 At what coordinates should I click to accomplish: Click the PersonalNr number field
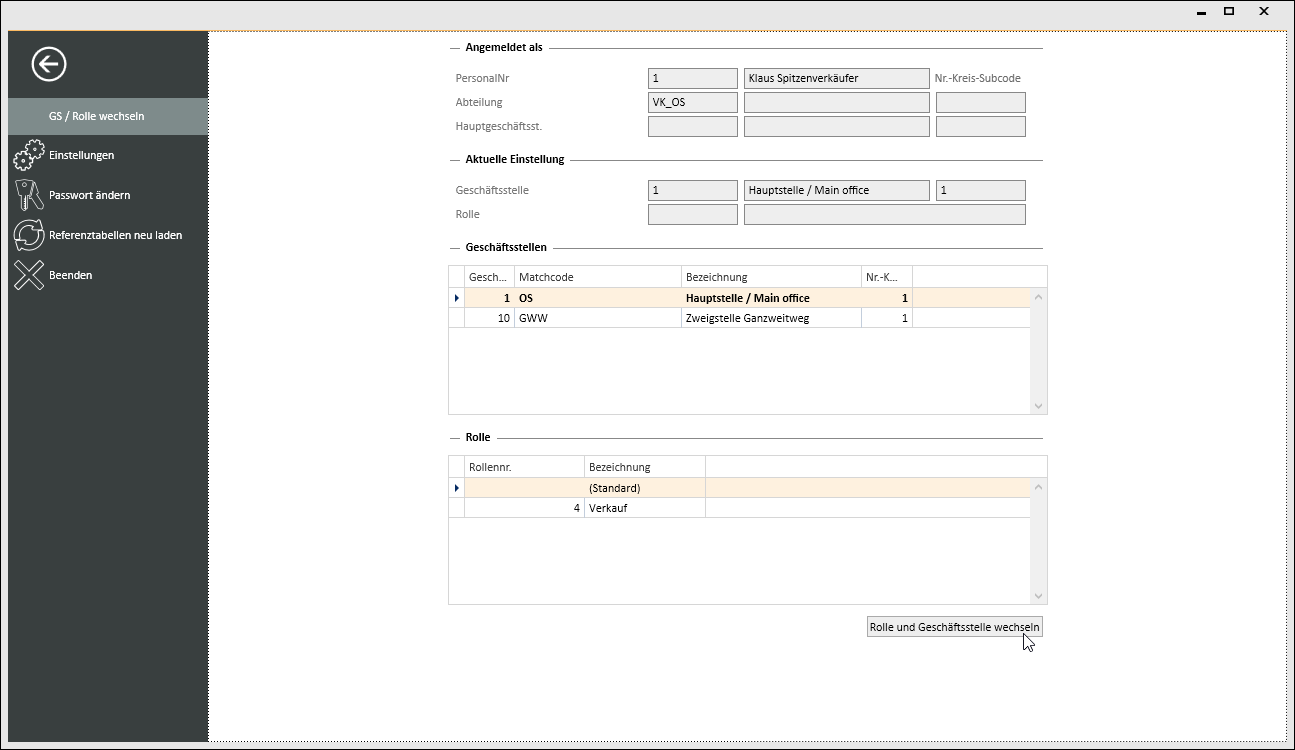(x=693, y=78)
